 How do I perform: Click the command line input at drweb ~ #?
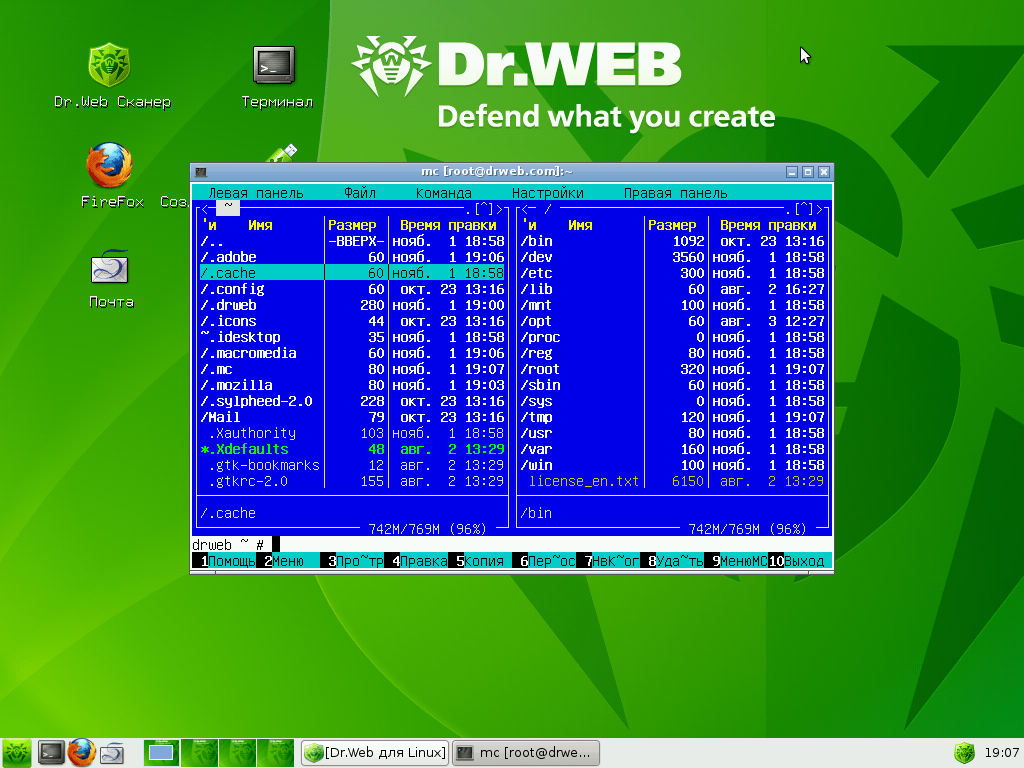(552, 545)
